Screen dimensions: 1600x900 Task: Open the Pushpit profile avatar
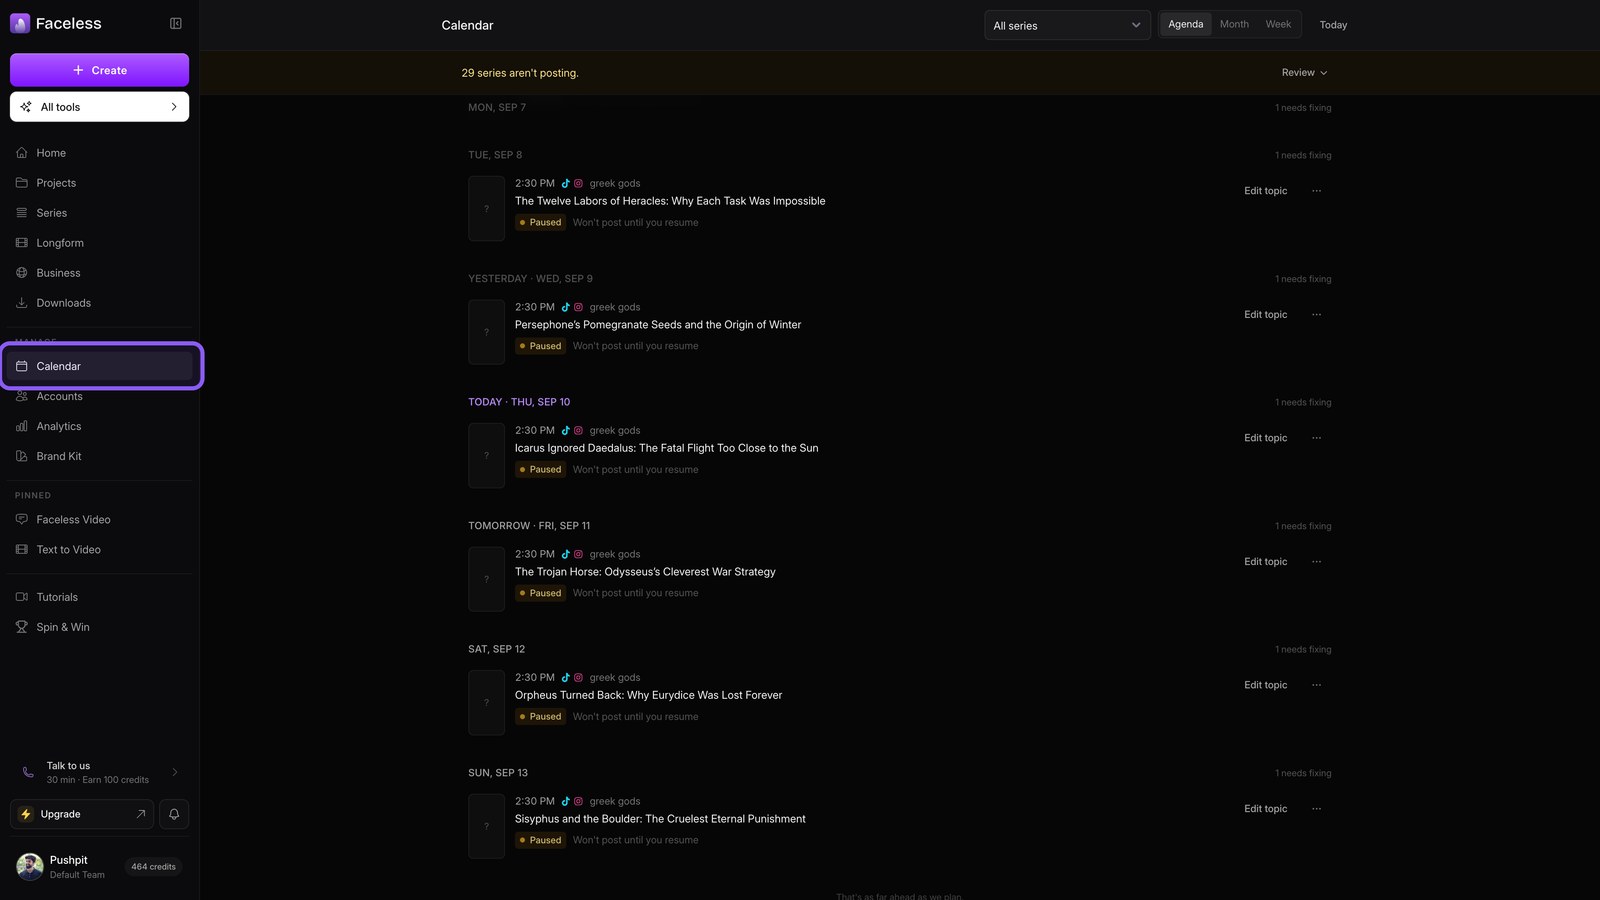pyautogui.click(x=30, y=867)
